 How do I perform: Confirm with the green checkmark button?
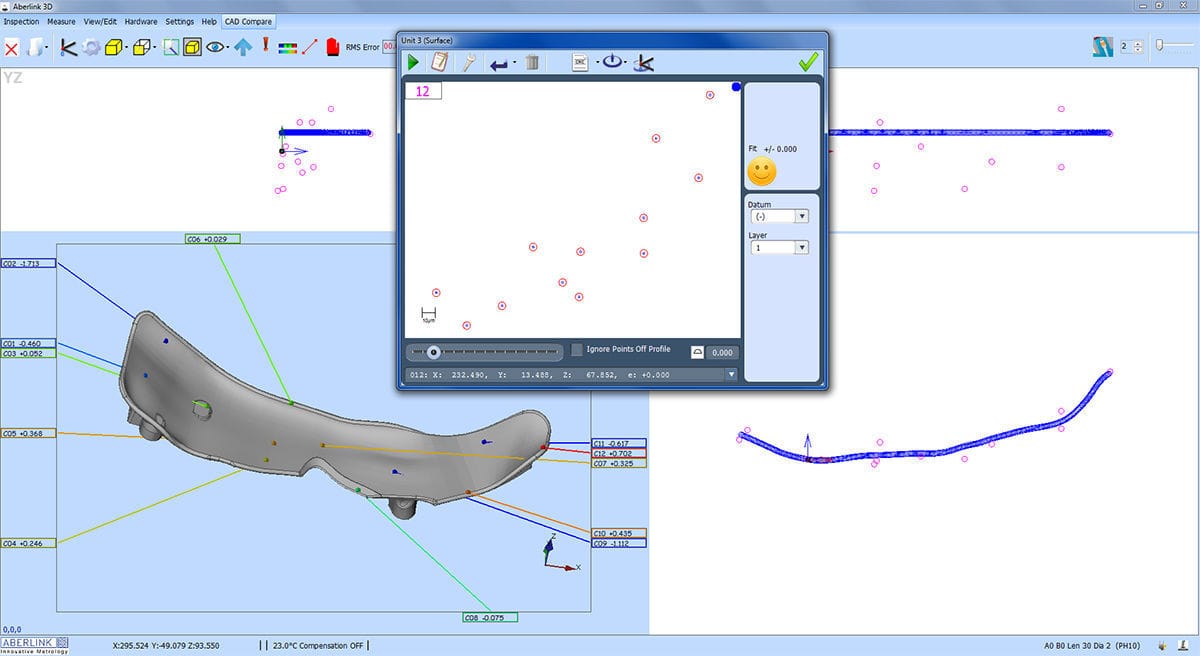pyautogui.click(x=808, y=61)
